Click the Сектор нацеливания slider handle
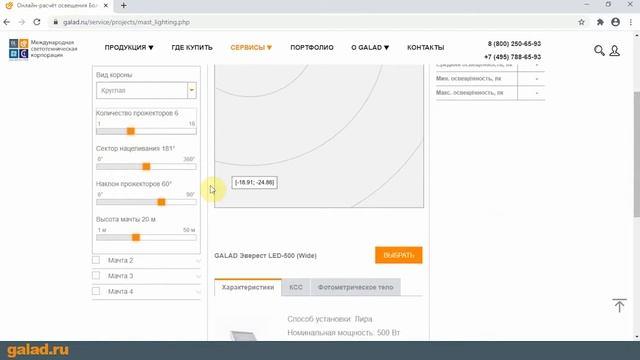640x360 pixels. click(146, 167)
